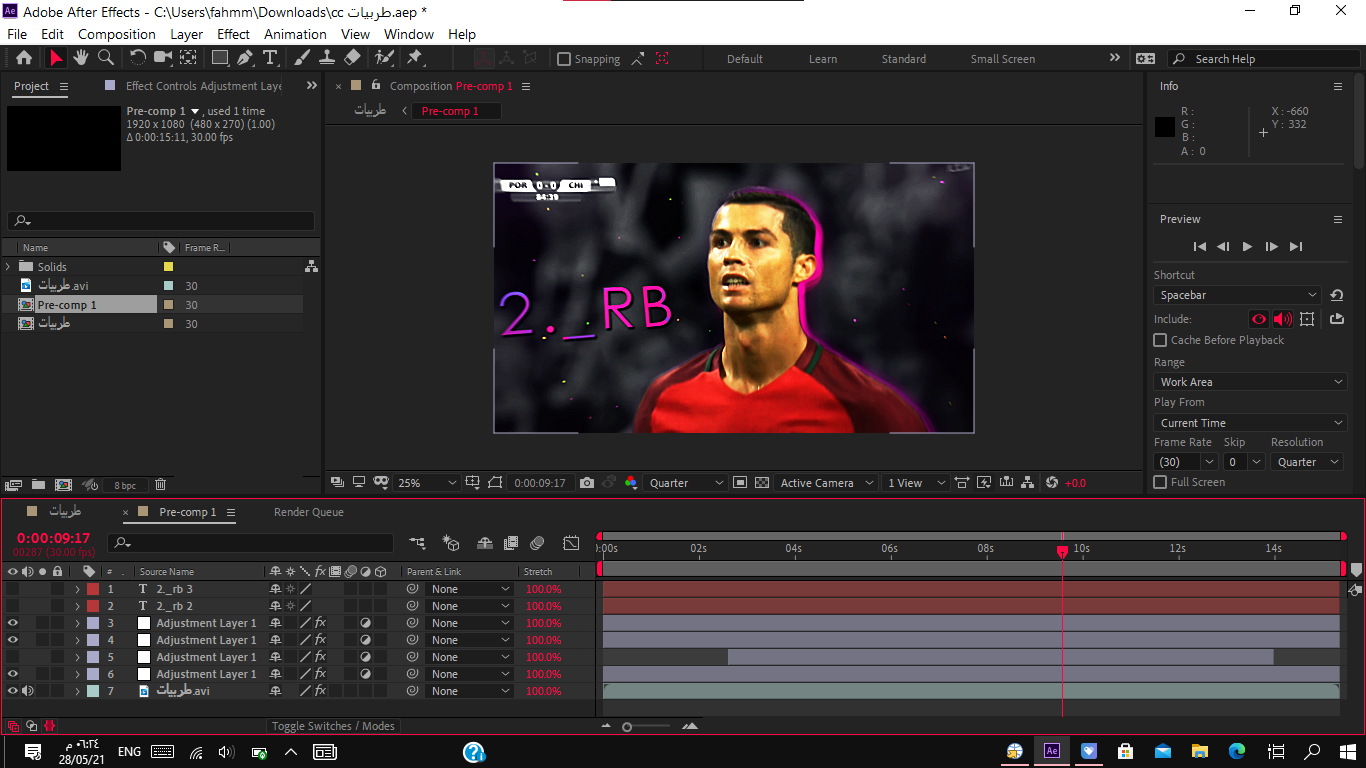Click the Ae icon in the Windows taskbar
Image resolution: width=1366 pixels, height=768 pixels.
pos(1052,751)
